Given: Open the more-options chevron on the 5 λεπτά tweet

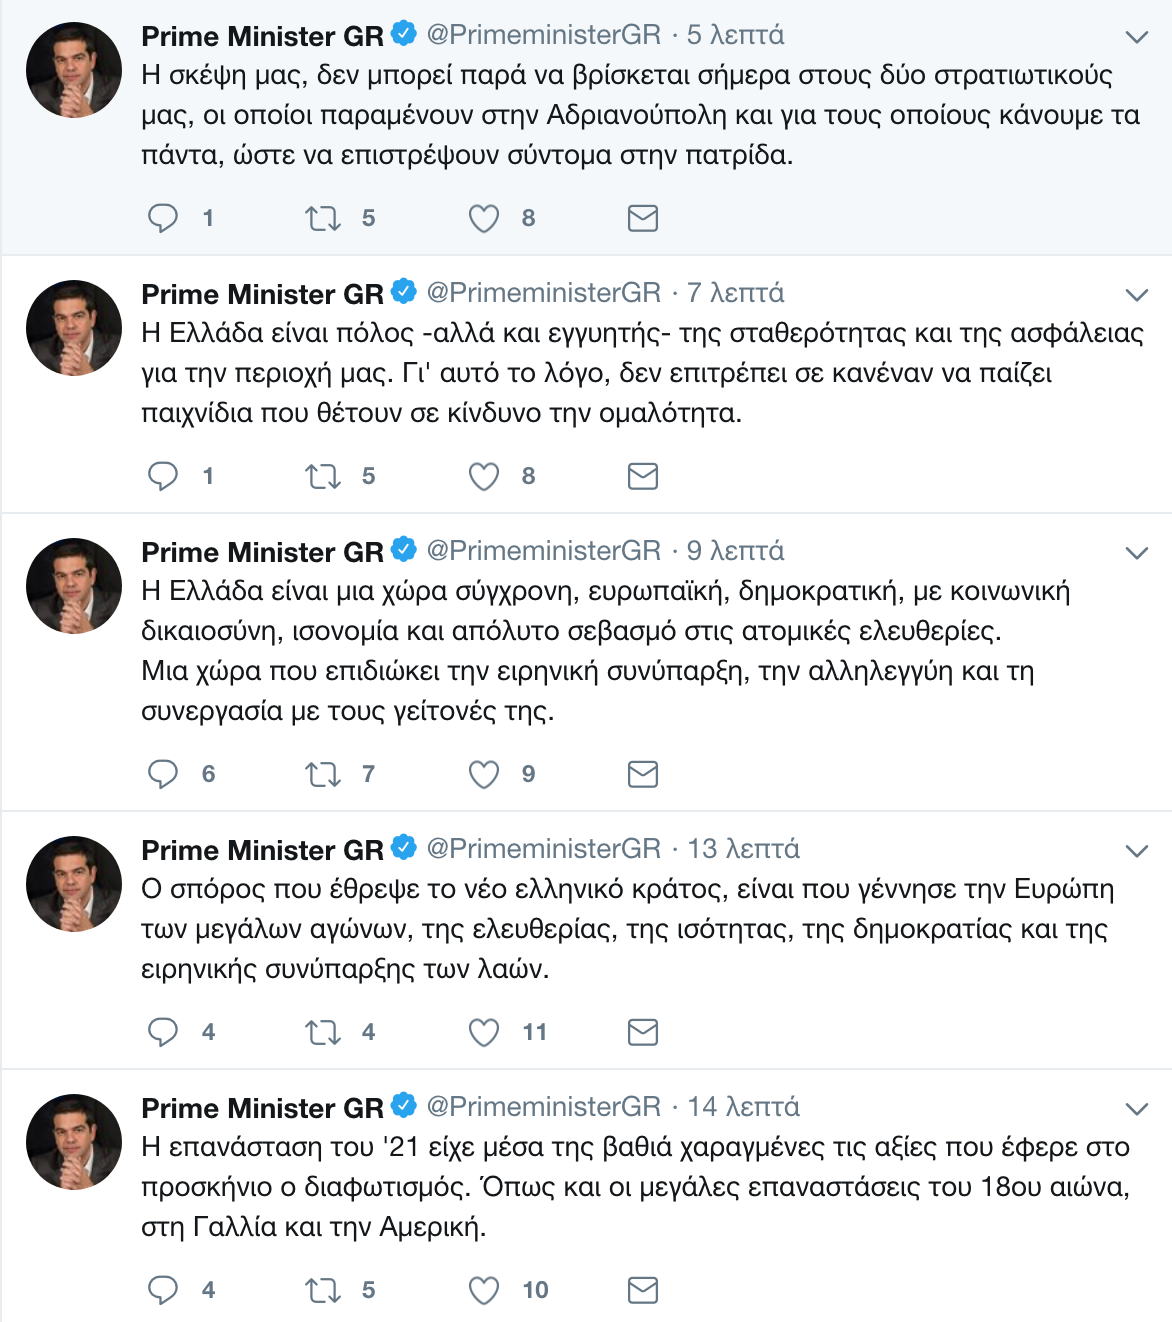Looking at the screenshot, I should pos(1136,38).
